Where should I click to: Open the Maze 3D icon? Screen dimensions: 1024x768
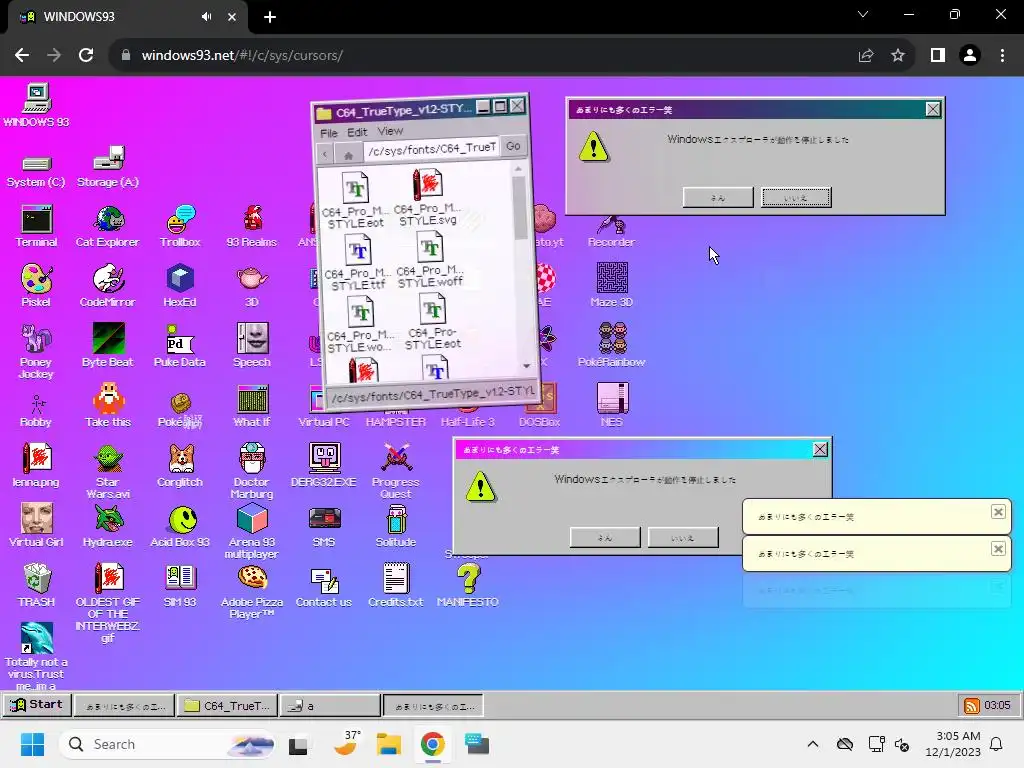click(x=612, y=286)
